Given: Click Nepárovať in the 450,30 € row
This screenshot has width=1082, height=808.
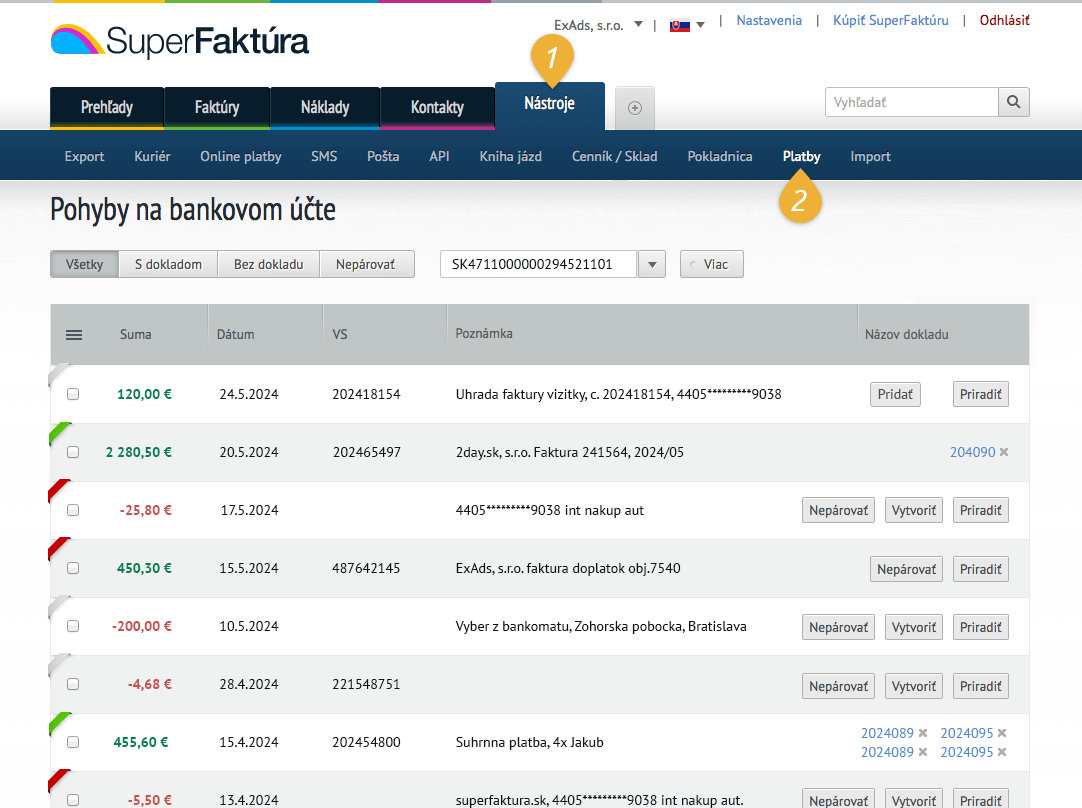Looking at the screenshot, I should 906,569.
